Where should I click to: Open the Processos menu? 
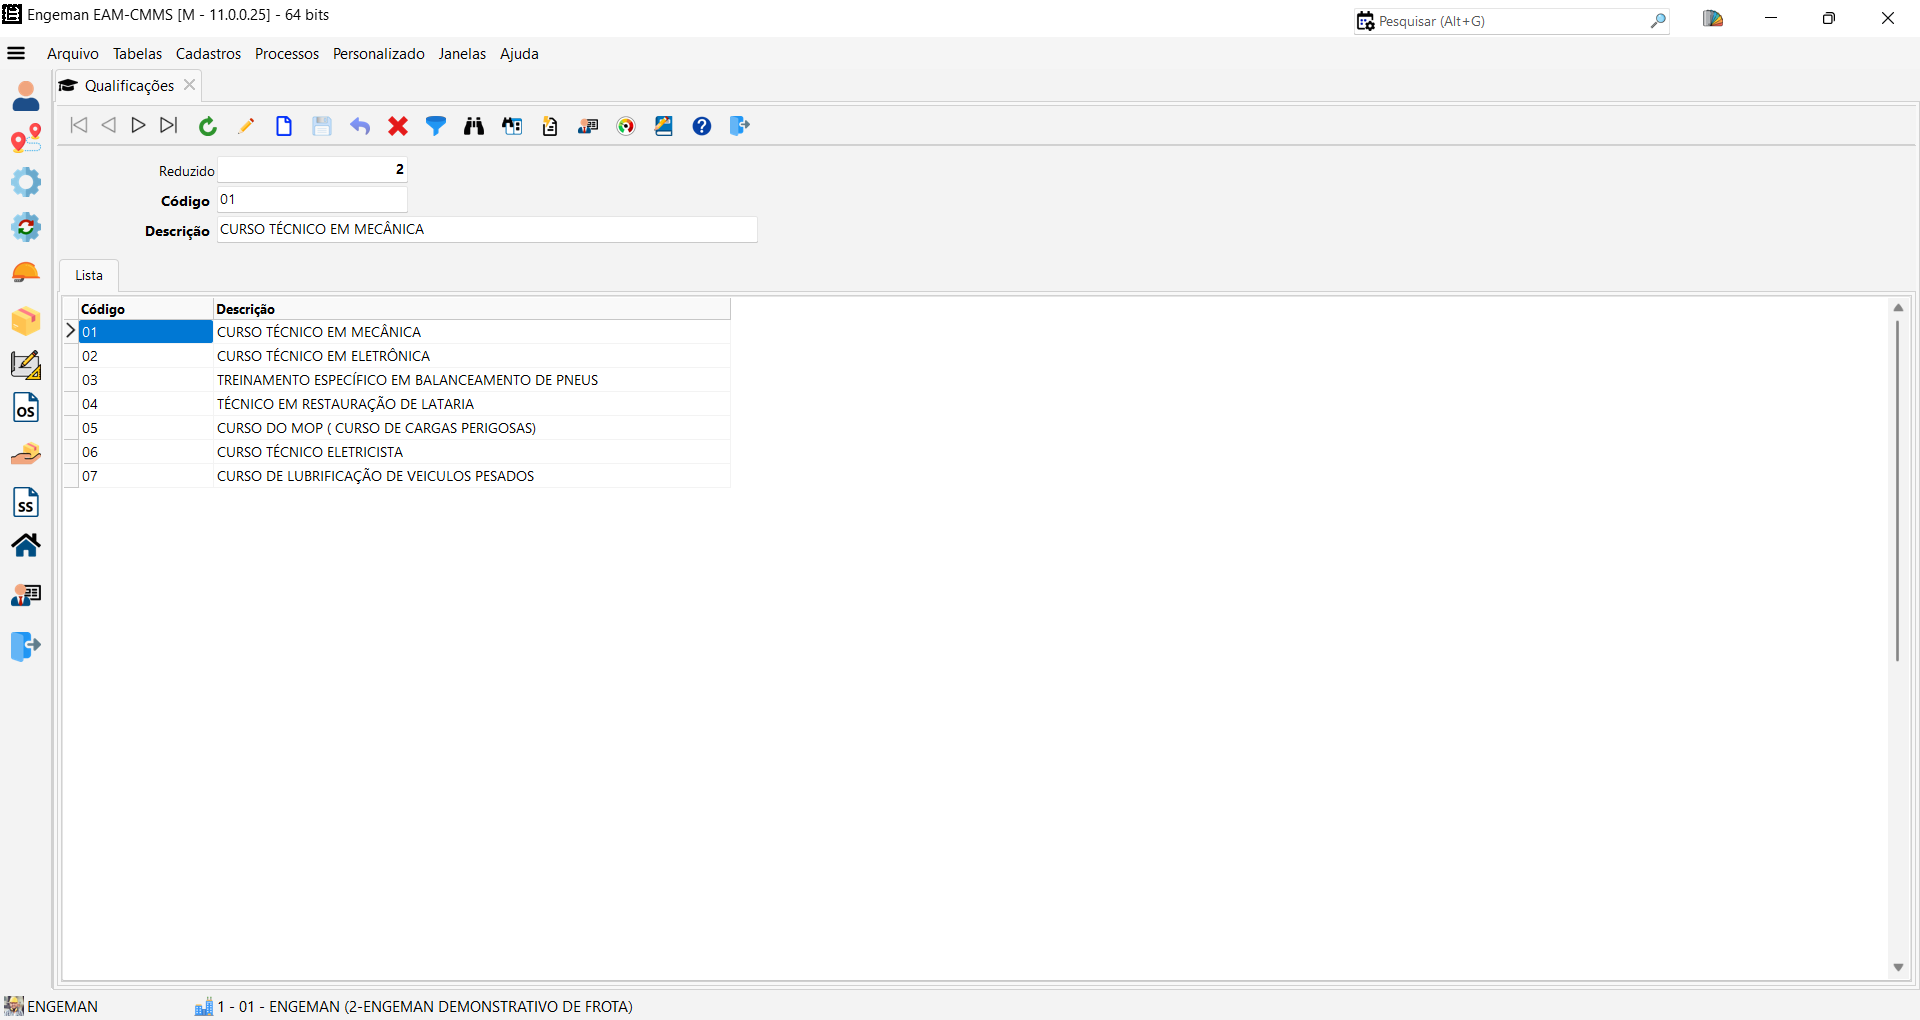pos(287,54)
